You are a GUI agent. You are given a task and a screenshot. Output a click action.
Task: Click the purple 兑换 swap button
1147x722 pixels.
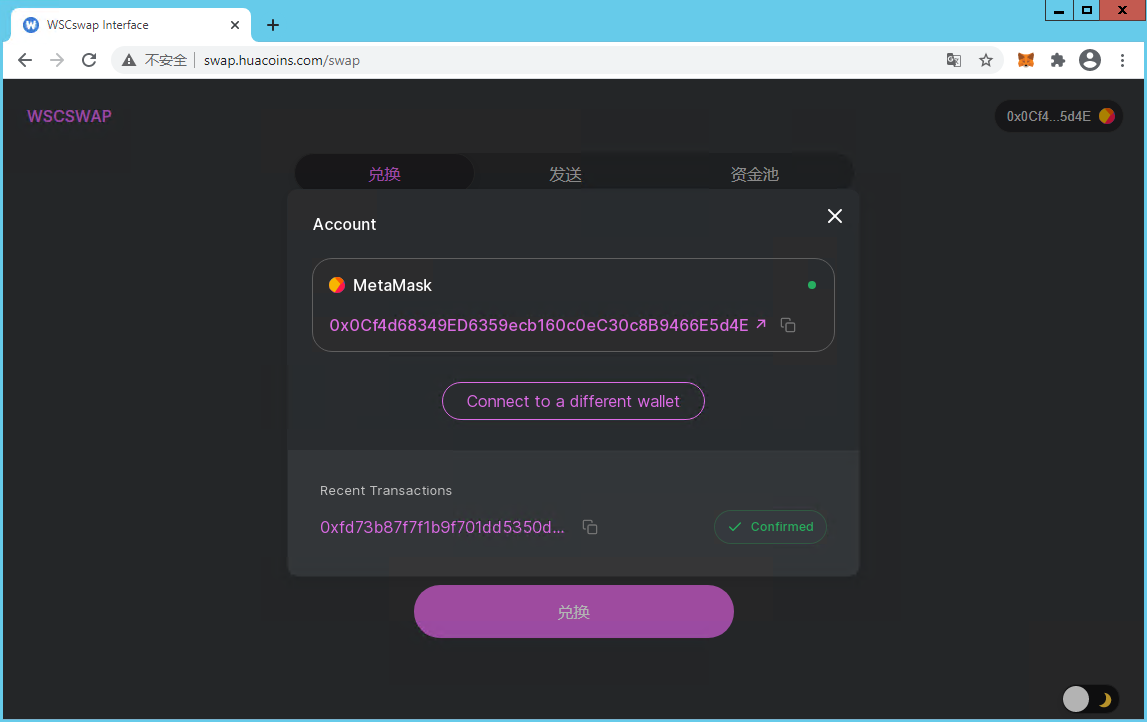coord(574,612)
